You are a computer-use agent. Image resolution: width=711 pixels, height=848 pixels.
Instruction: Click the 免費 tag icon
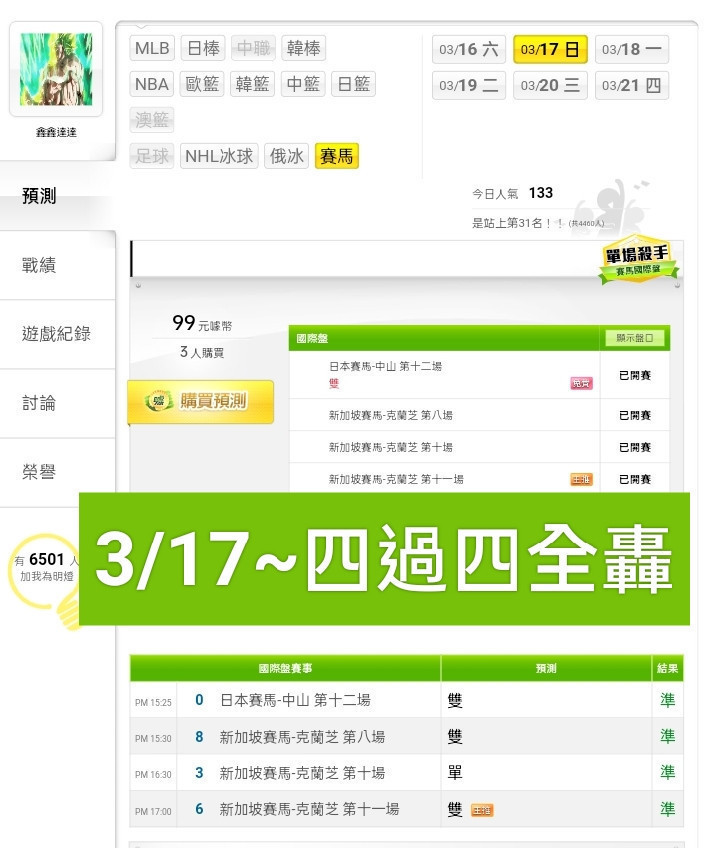point(581,383)
